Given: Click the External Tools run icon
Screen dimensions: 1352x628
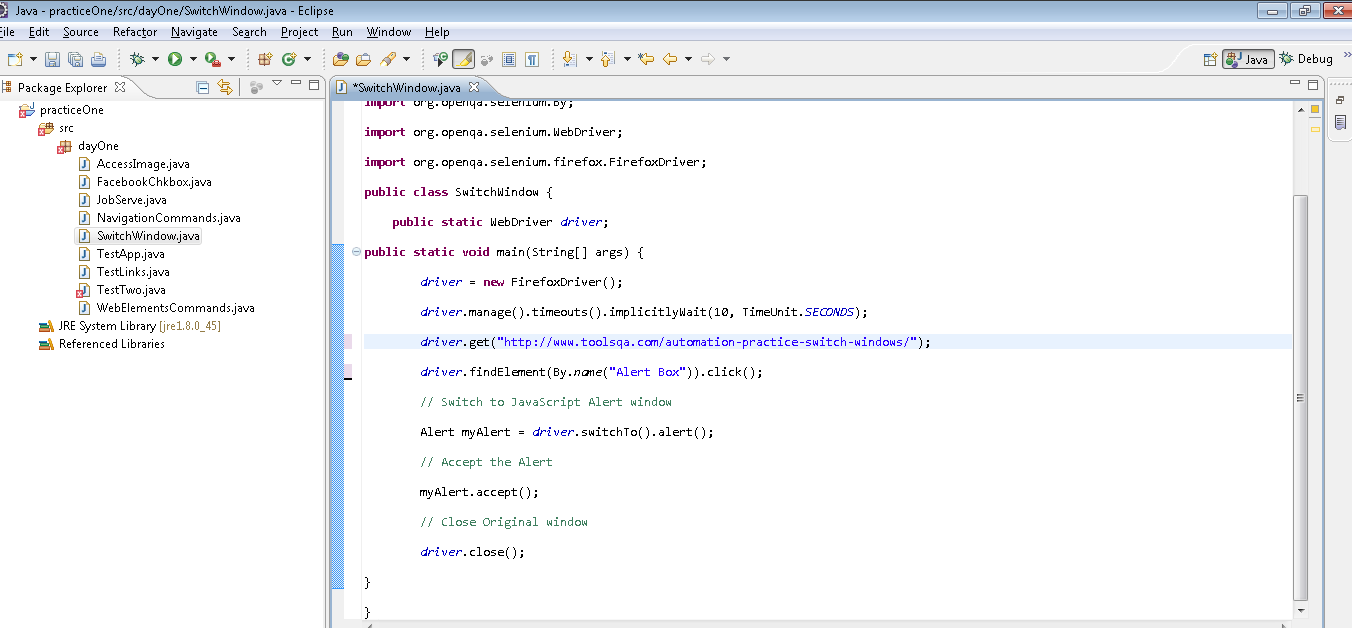Looking at the screenshot, I should [x=212, y=59].
